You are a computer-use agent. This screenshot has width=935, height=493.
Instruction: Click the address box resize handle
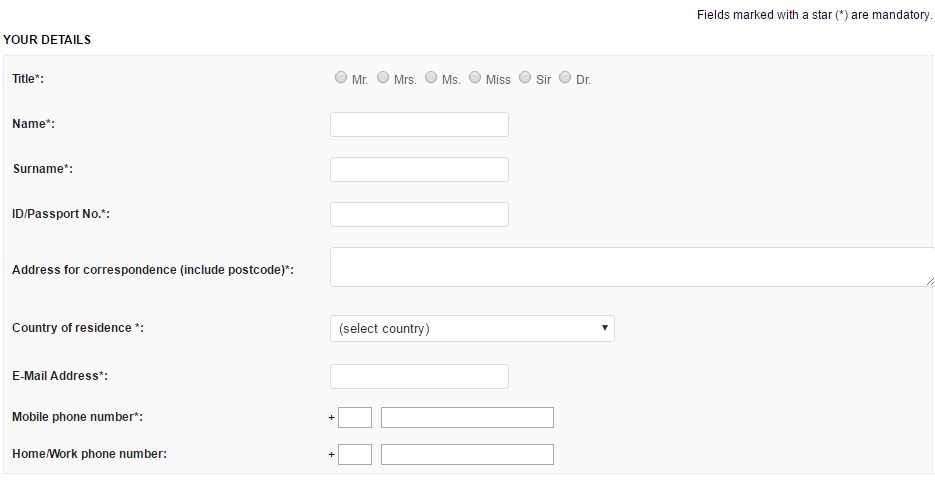pyautogui.click(x=930, y=282)
